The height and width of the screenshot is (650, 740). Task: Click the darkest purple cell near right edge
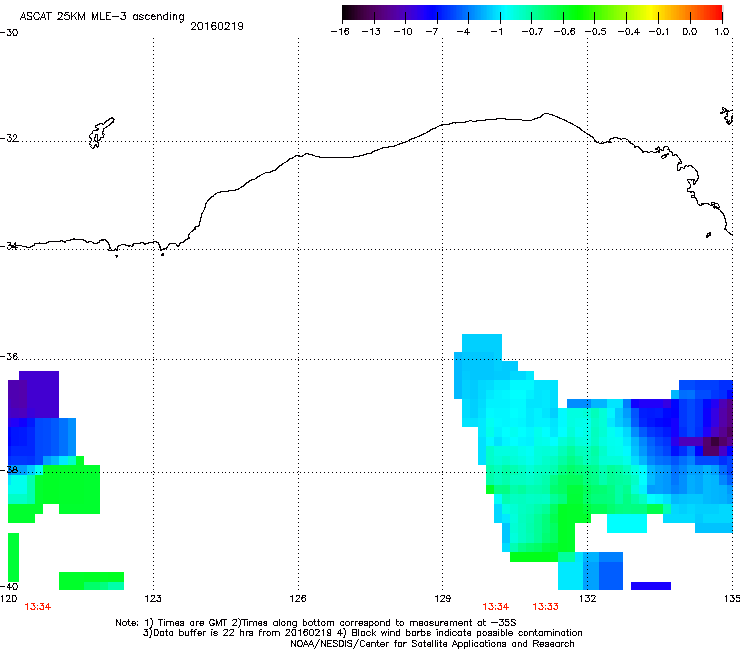pyautogui.click(x=715, y=442)
